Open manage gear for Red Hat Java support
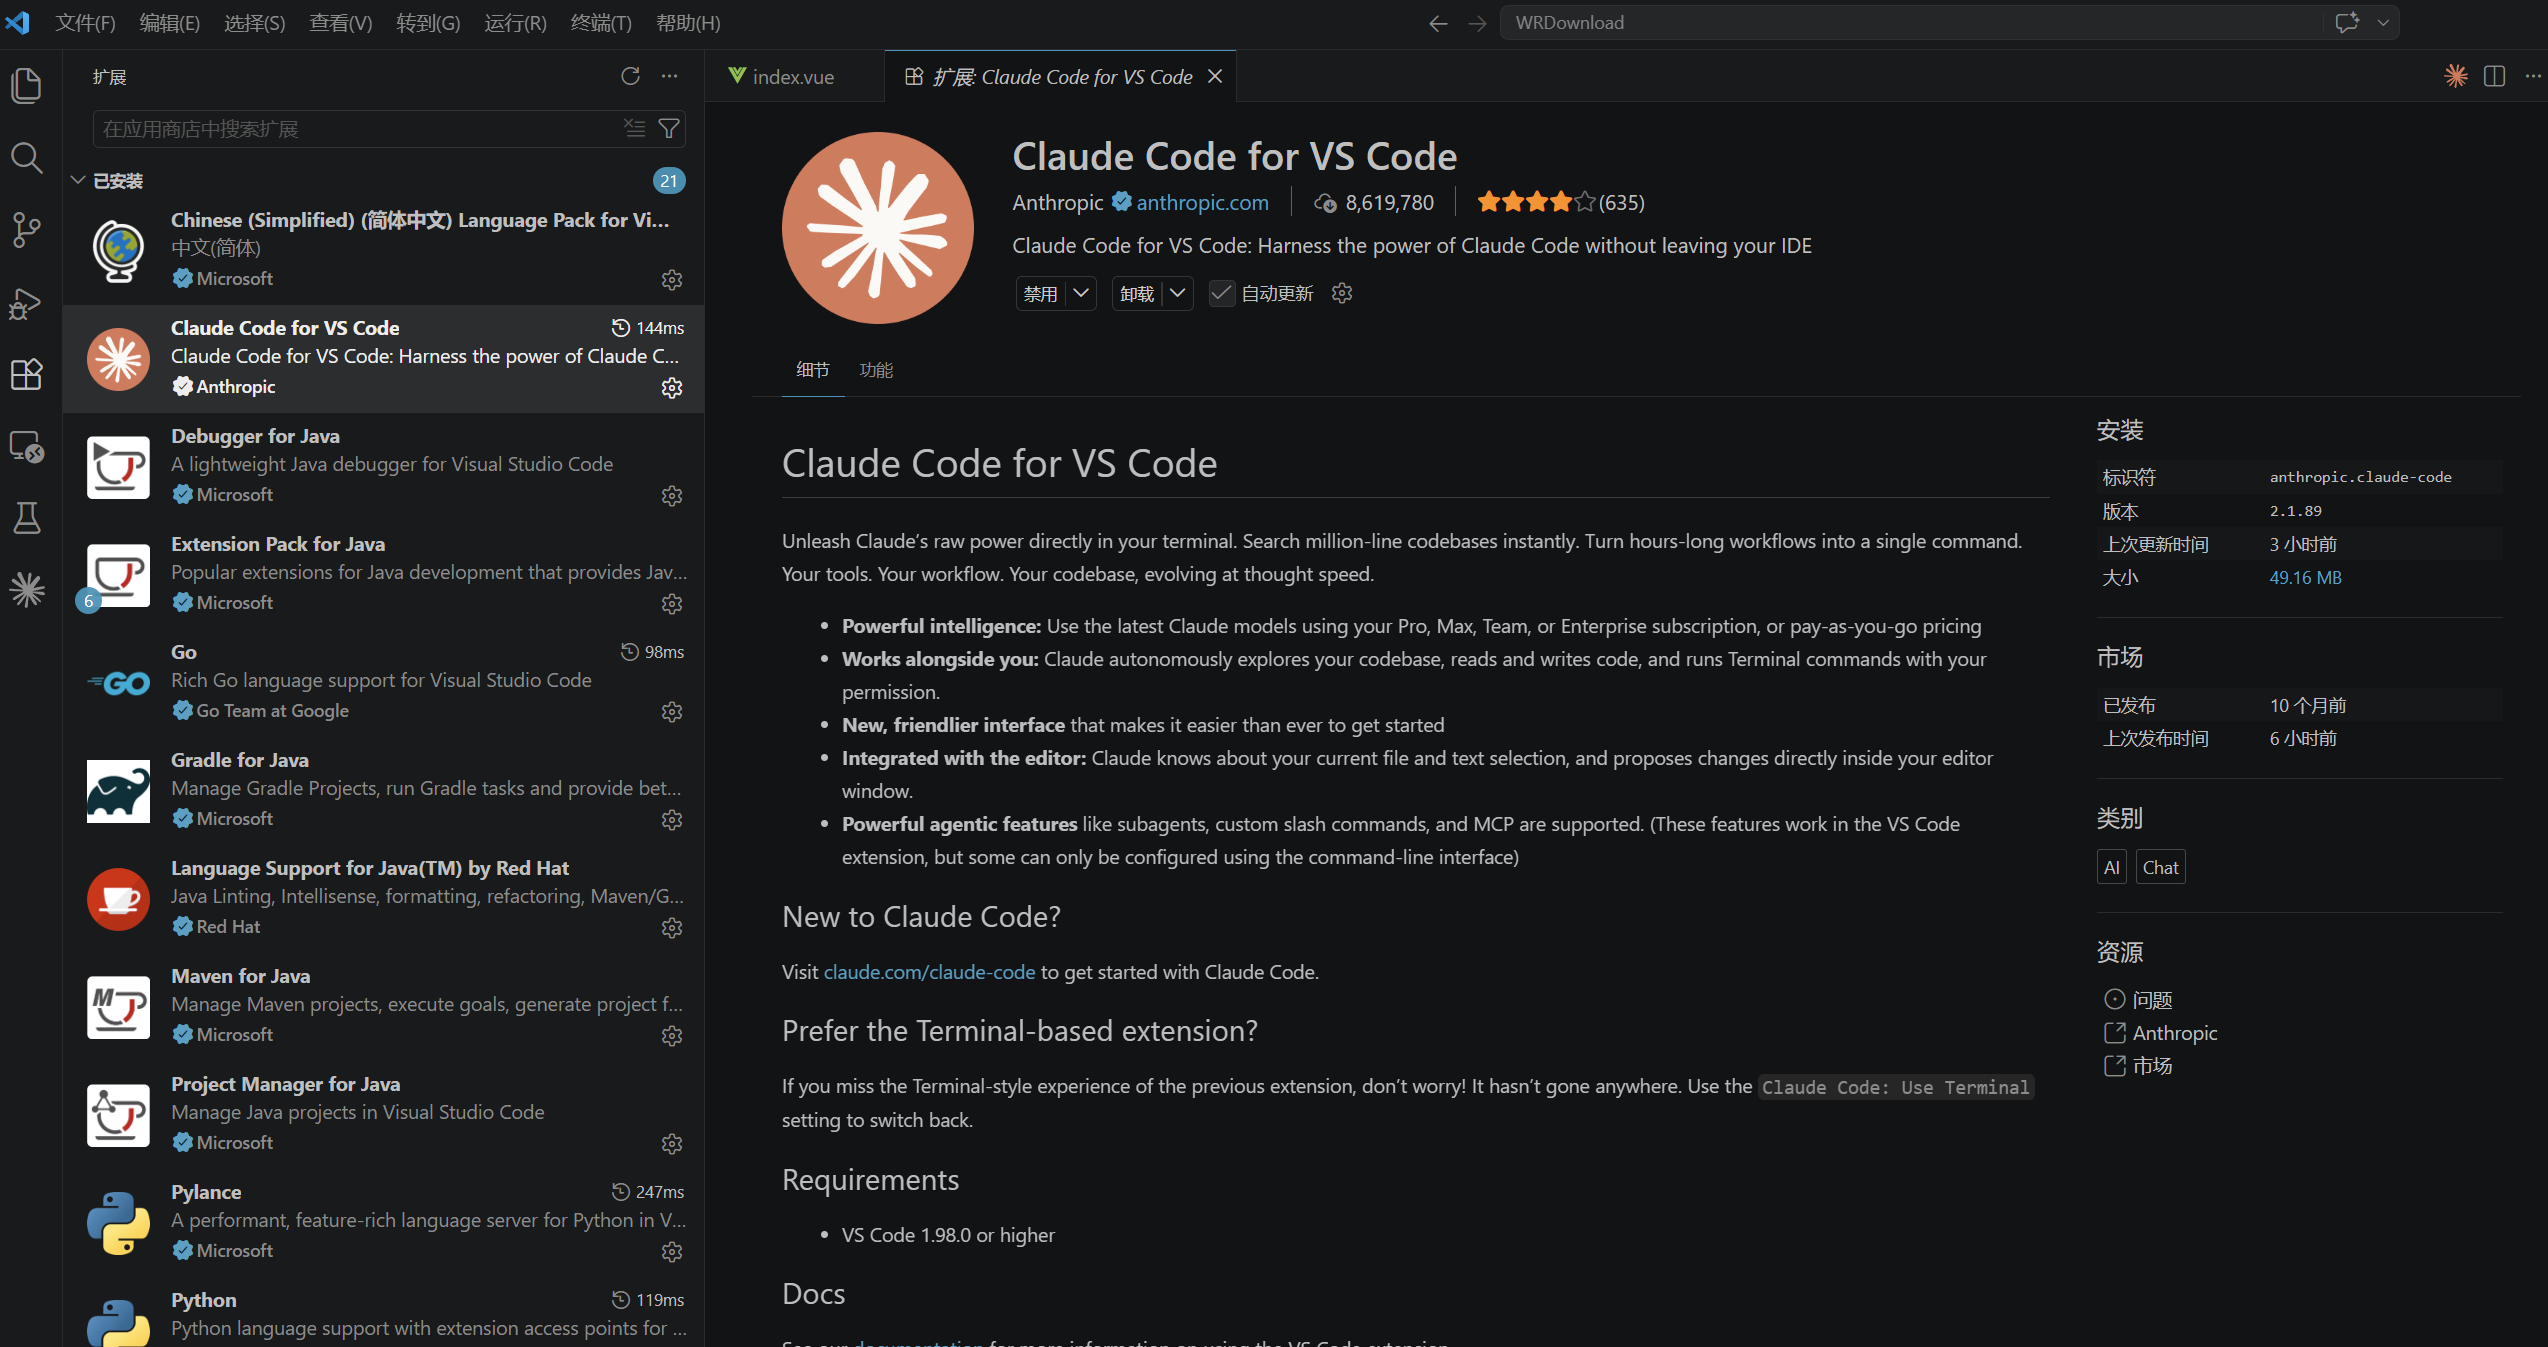This screenshot has width=2548, height=1347. (x=672, y=928)
